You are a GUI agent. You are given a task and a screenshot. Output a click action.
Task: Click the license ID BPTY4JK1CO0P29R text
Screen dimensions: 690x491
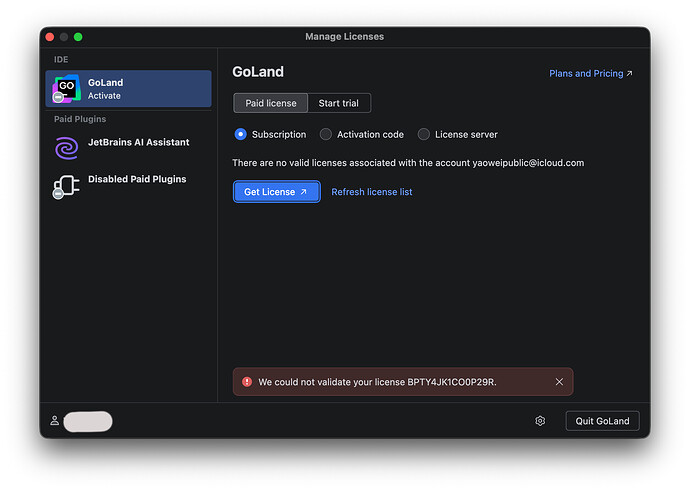click(451, 382)
